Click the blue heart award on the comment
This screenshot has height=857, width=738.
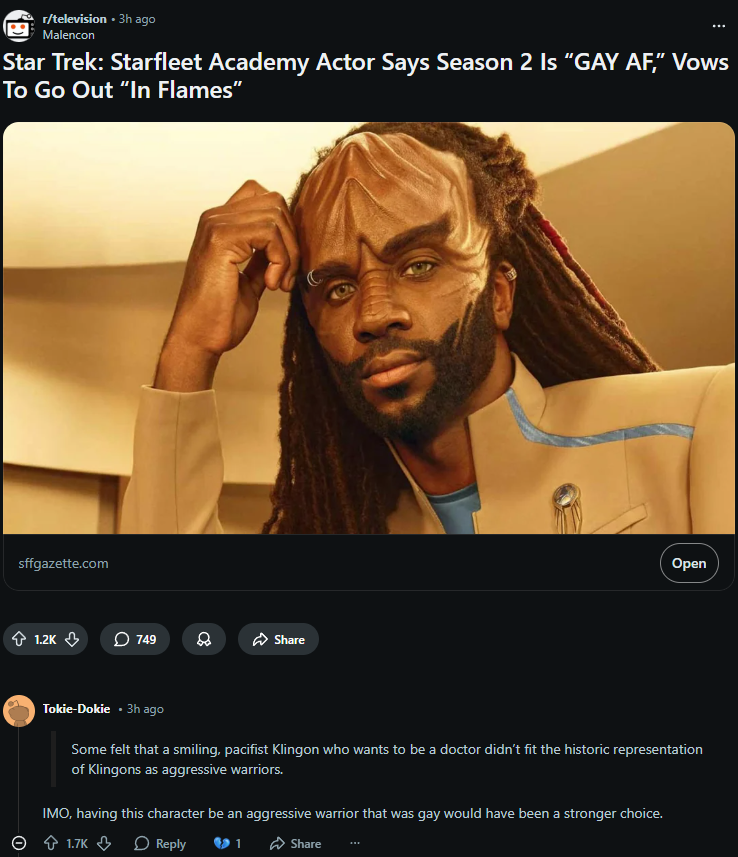coord(227,843)
